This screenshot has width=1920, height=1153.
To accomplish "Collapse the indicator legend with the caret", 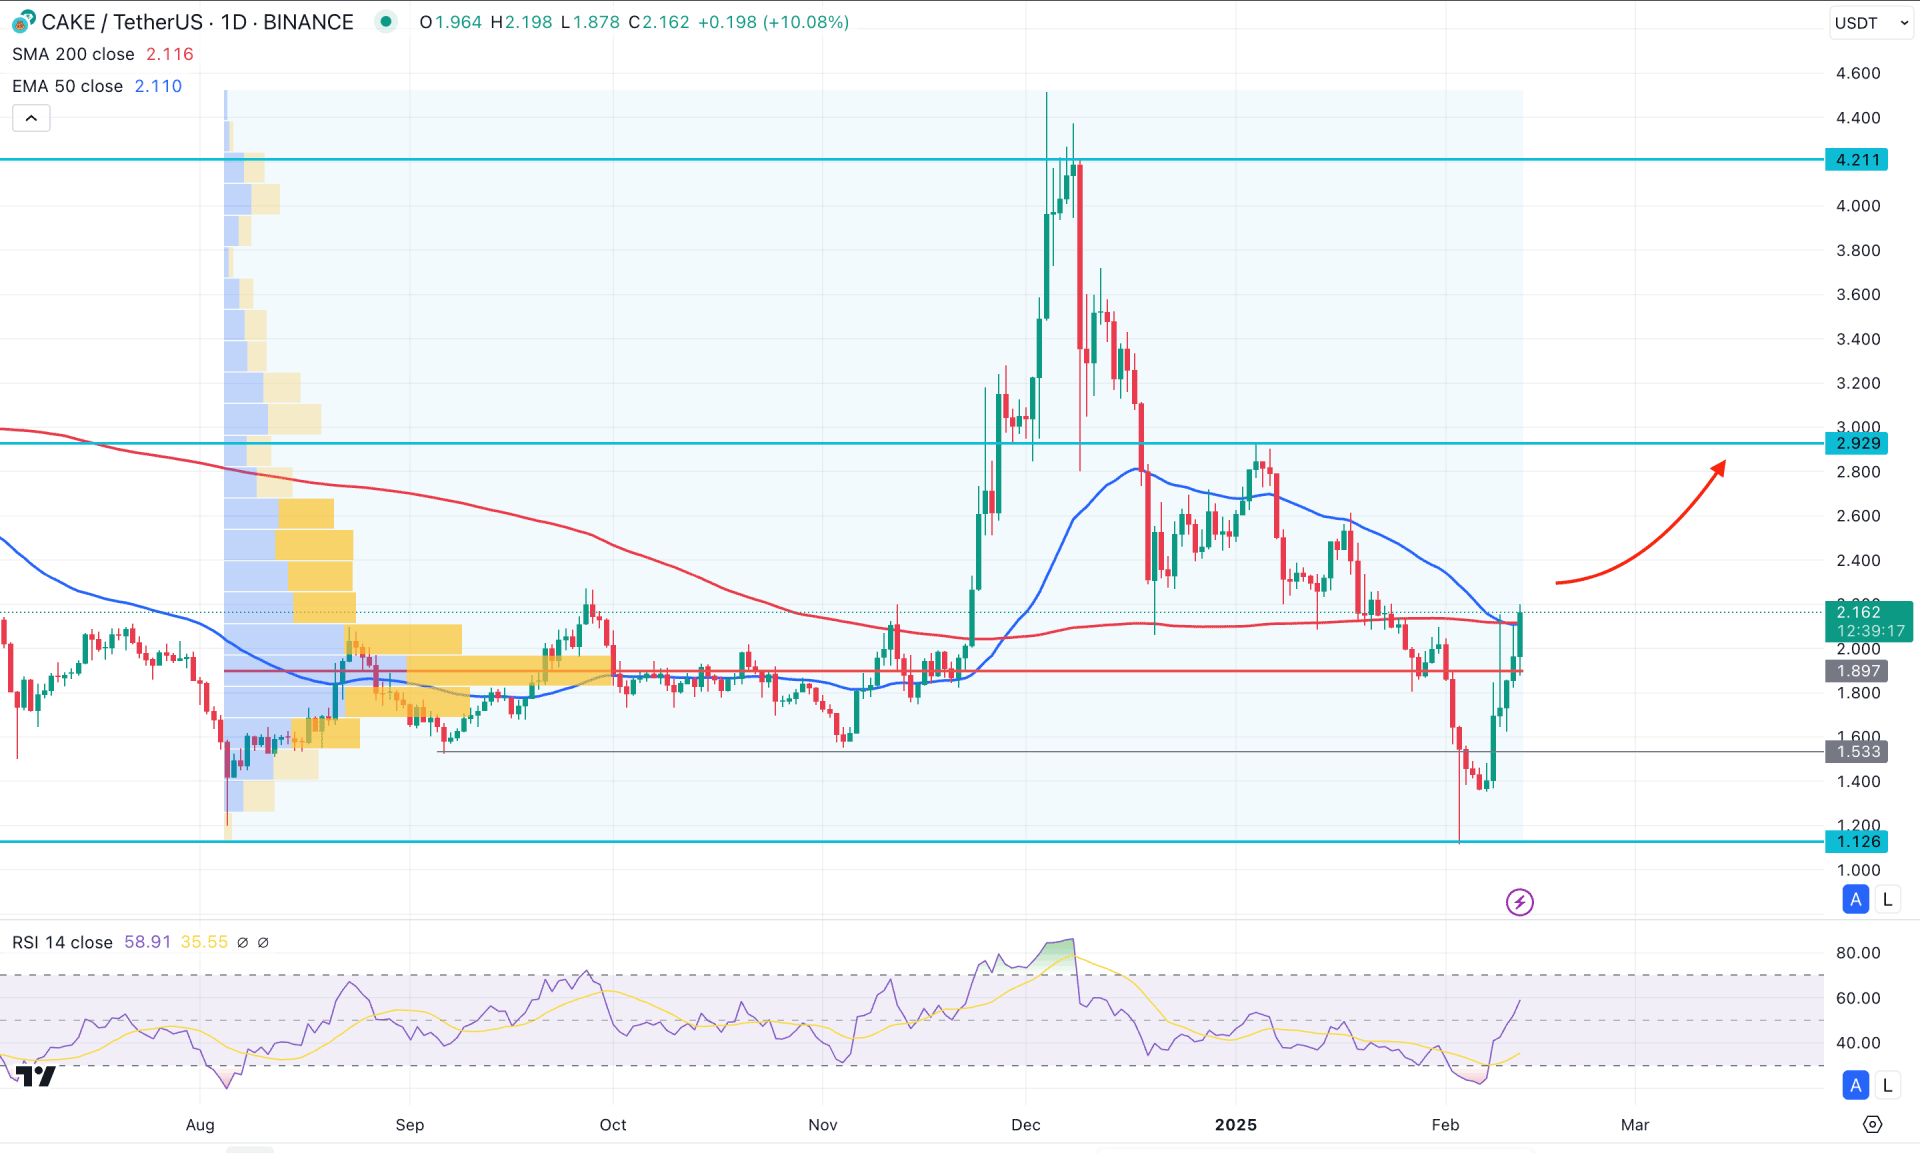I will click(31, 118).
